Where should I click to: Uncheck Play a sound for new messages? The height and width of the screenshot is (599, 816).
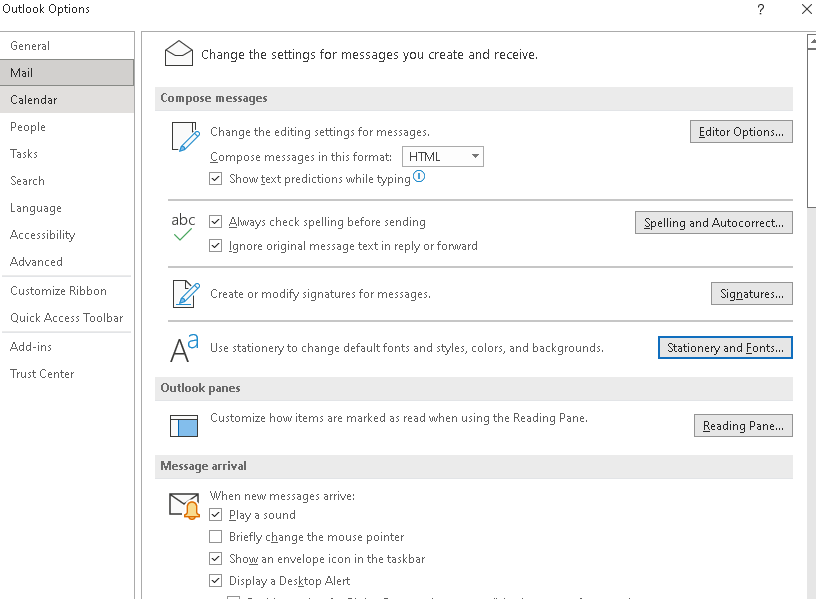(x=215, y=514)
